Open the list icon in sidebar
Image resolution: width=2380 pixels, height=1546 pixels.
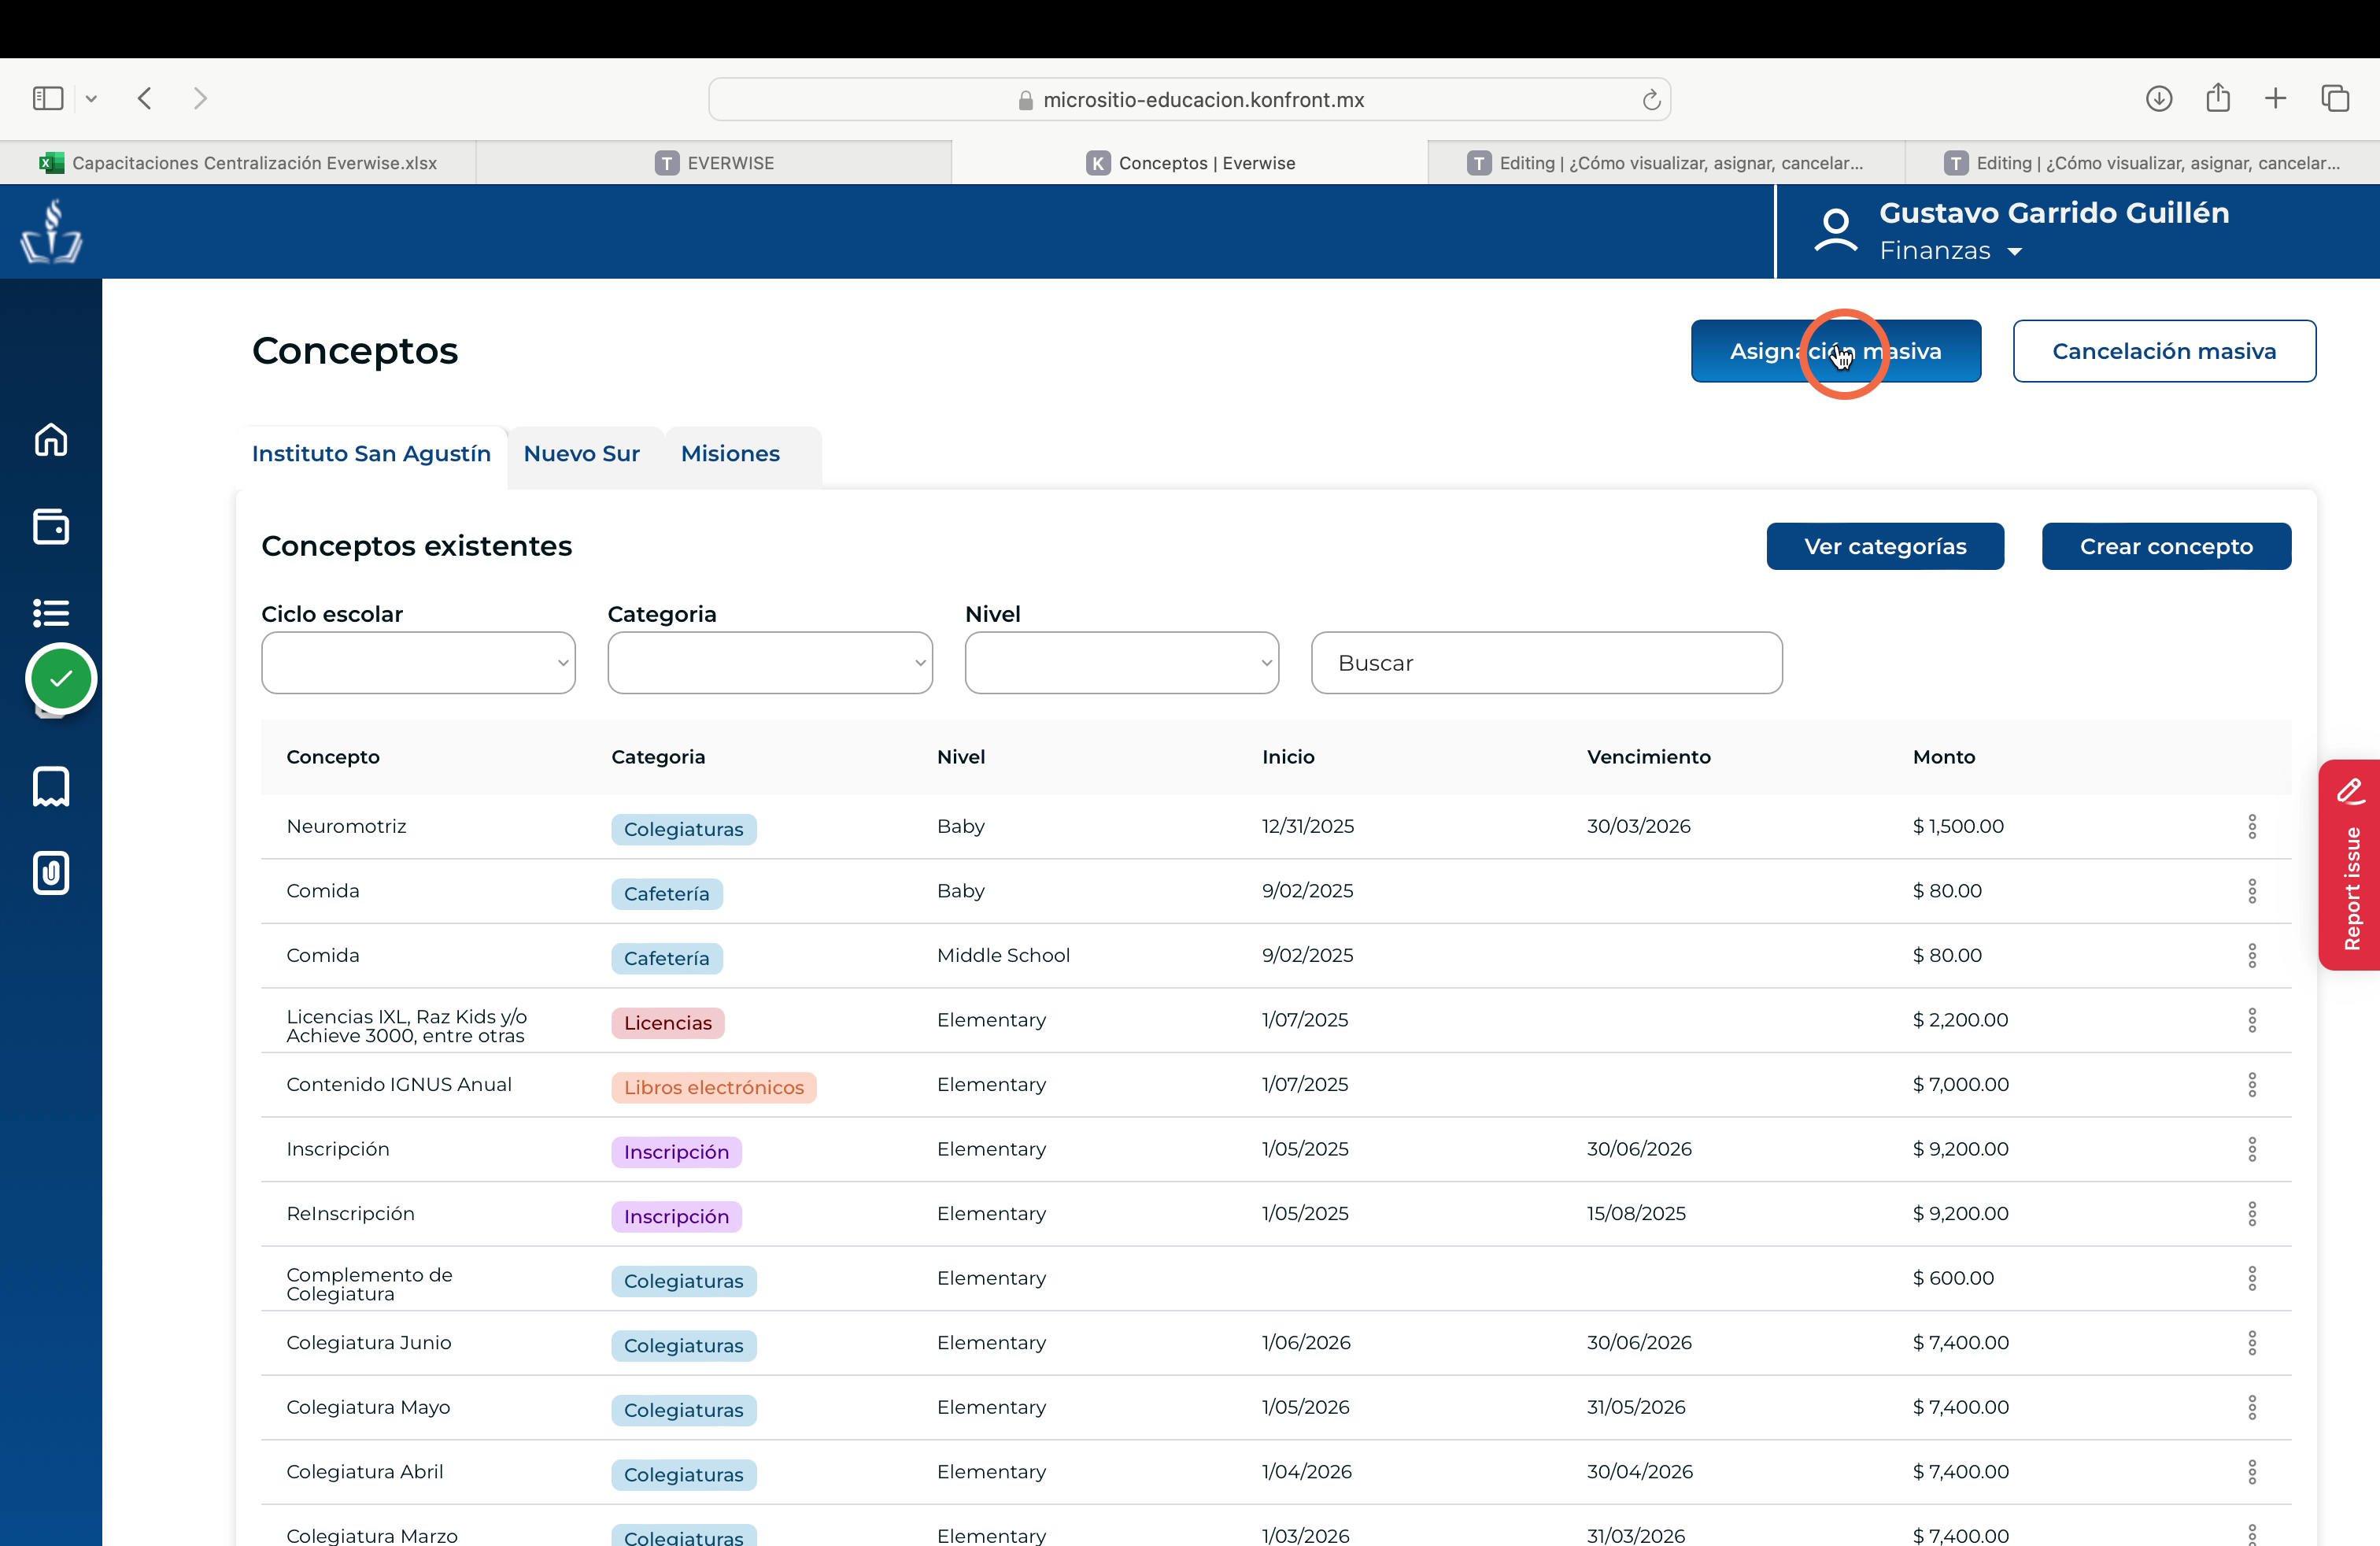point(51,612)
